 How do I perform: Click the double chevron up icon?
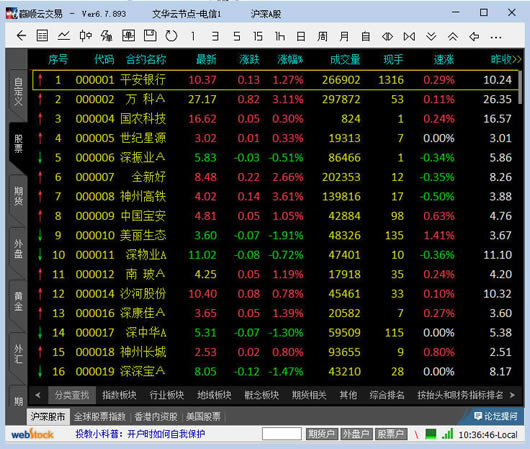click(453, 36)
